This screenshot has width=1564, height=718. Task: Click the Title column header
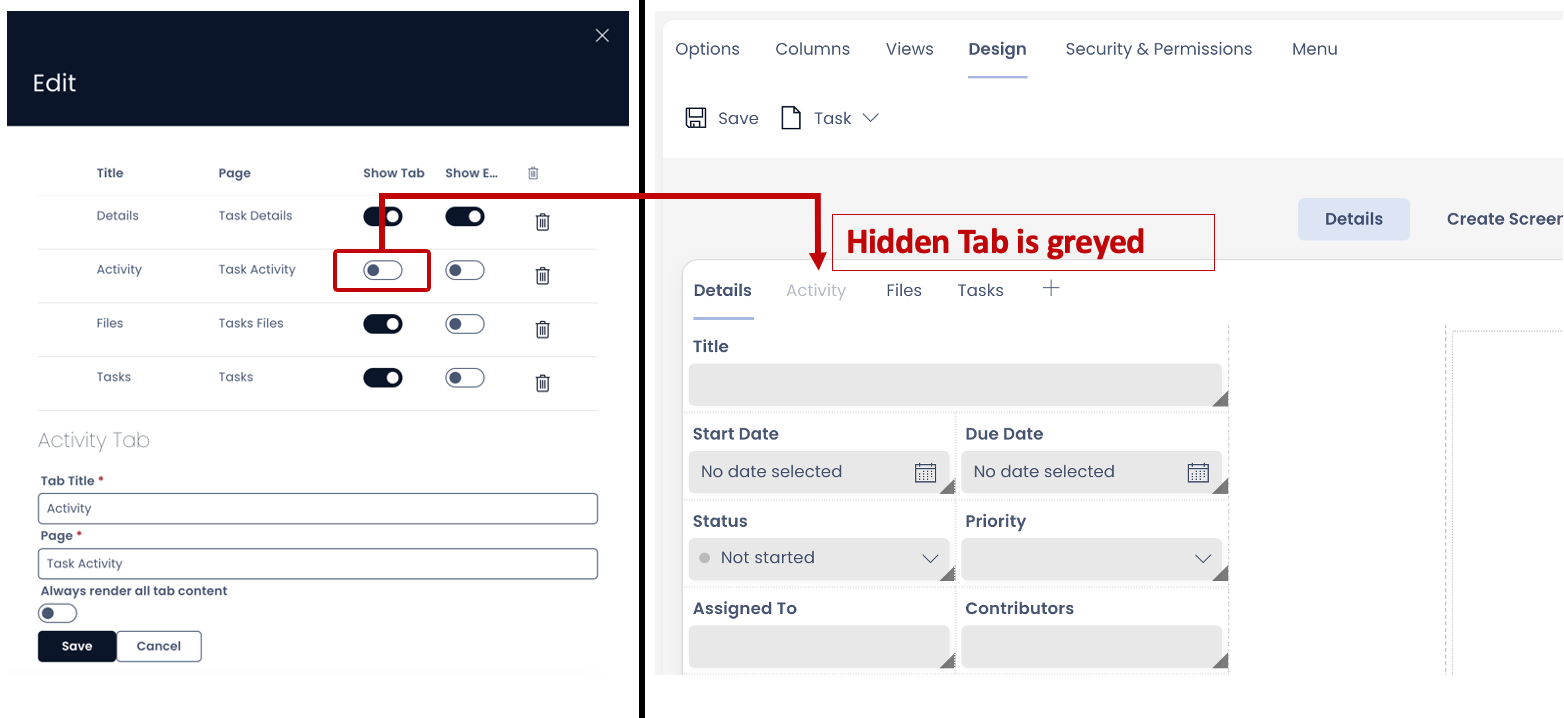click(110, 173)
